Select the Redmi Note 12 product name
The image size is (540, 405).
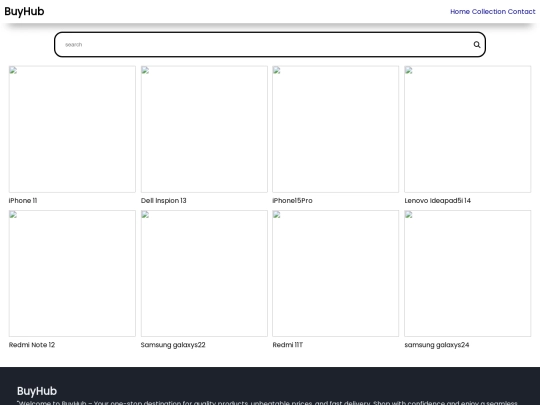[x=32, y=345]
